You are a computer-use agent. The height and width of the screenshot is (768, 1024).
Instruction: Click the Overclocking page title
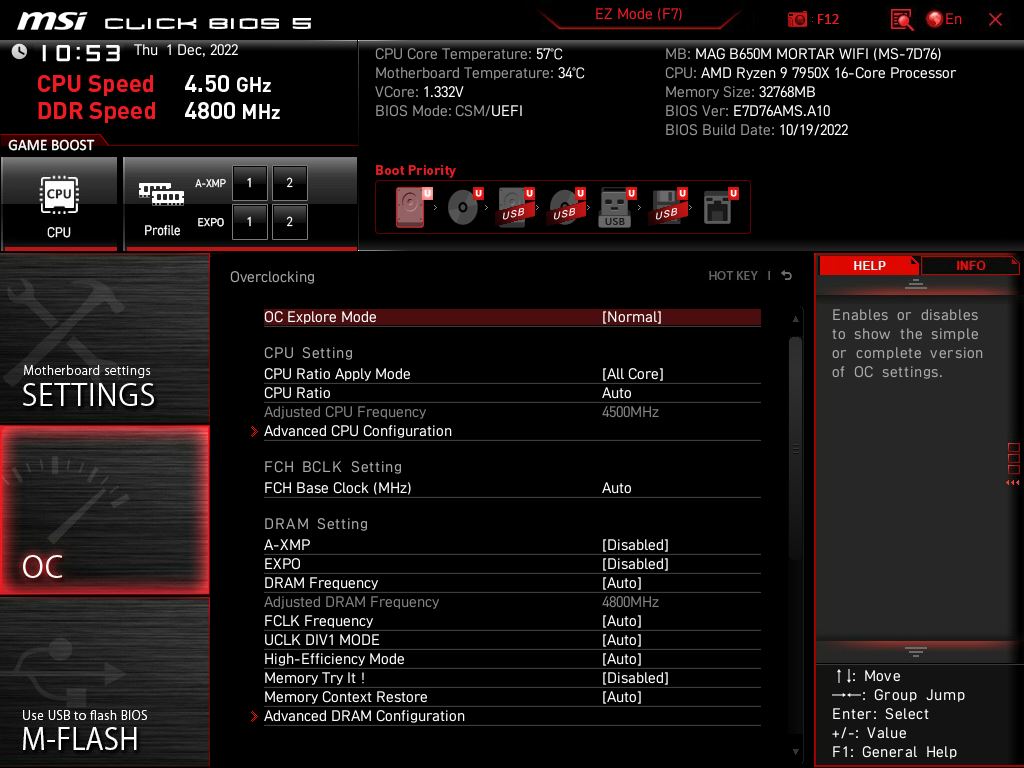[x=272, y=277]
